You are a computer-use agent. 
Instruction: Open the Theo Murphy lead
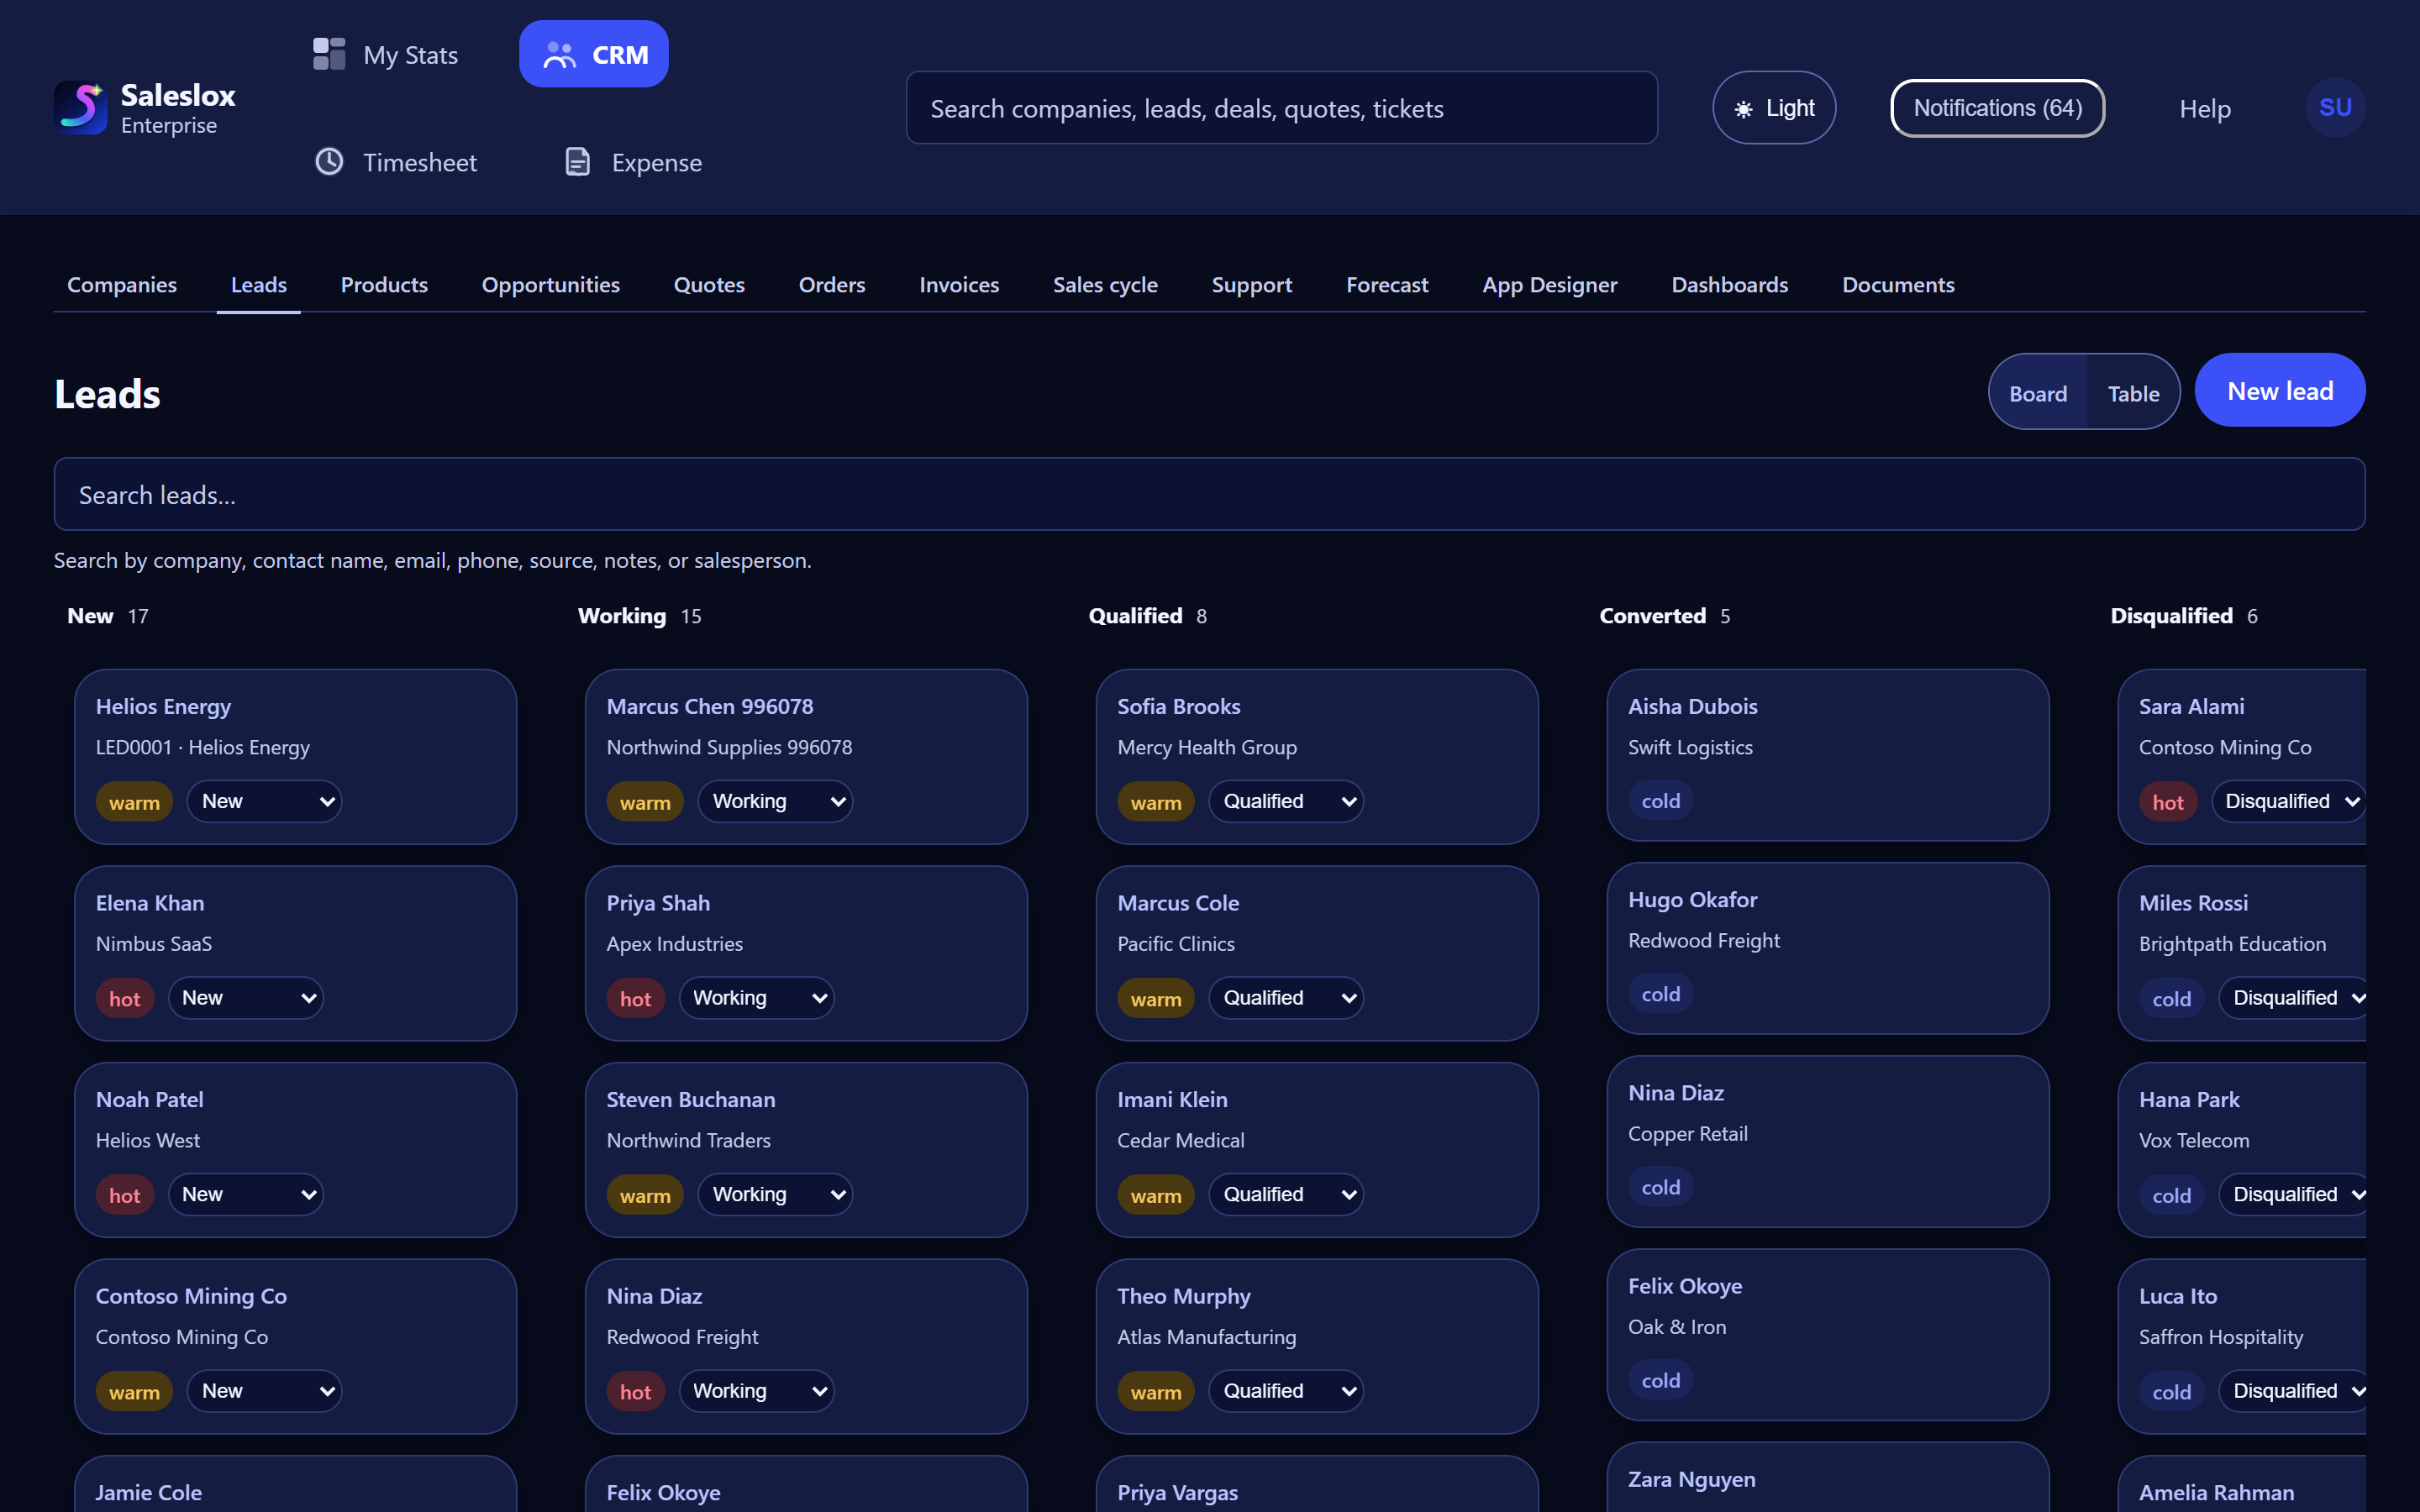tap(1184, 1296)
